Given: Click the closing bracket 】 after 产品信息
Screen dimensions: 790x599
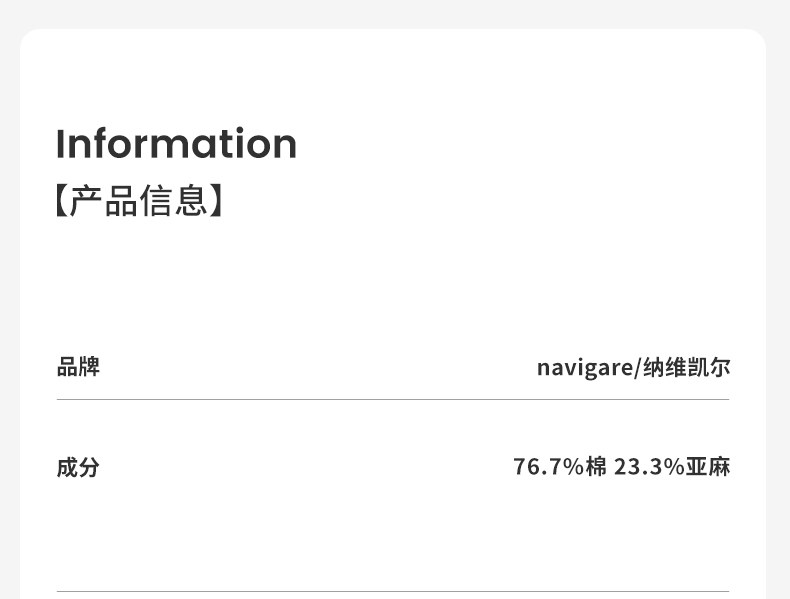Looking at the screenshot, I should pos(216,201).
